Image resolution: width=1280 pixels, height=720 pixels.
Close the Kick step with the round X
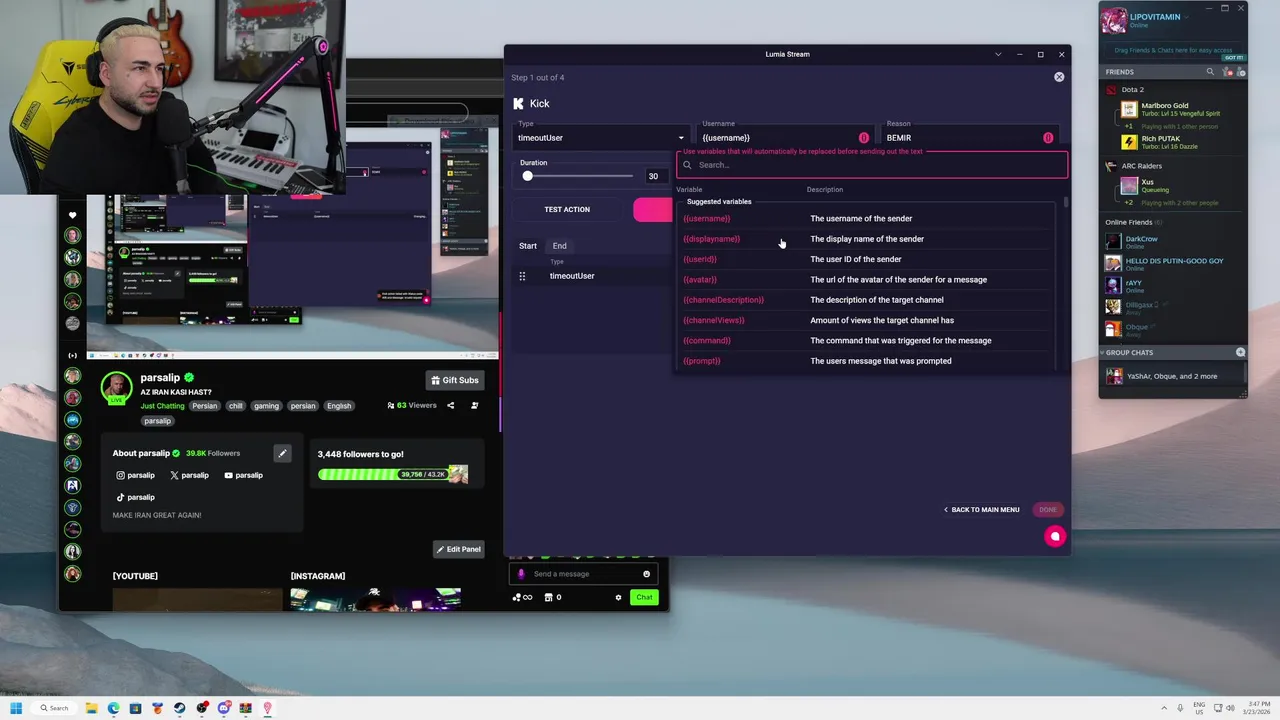tap(1059, 77)
